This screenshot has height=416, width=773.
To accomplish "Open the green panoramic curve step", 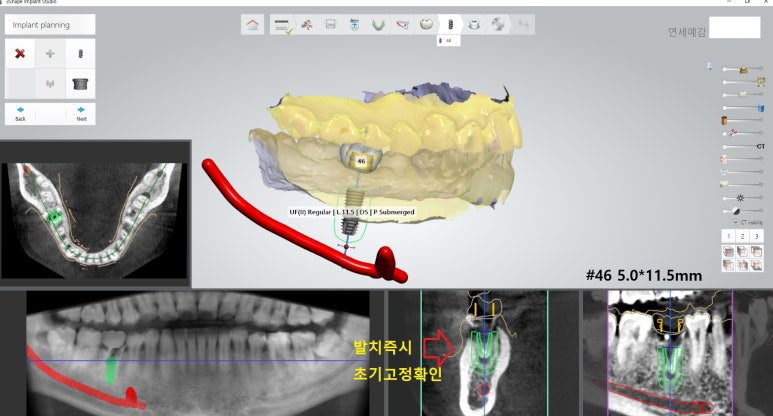I will tap(378, 25).
